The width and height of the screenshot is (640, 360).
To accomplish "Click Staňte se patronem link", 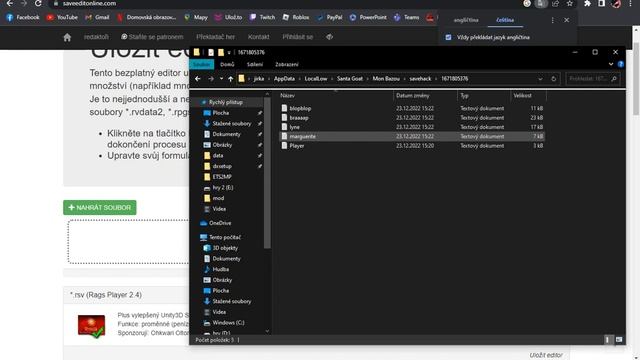I will [x=152, y=37].
